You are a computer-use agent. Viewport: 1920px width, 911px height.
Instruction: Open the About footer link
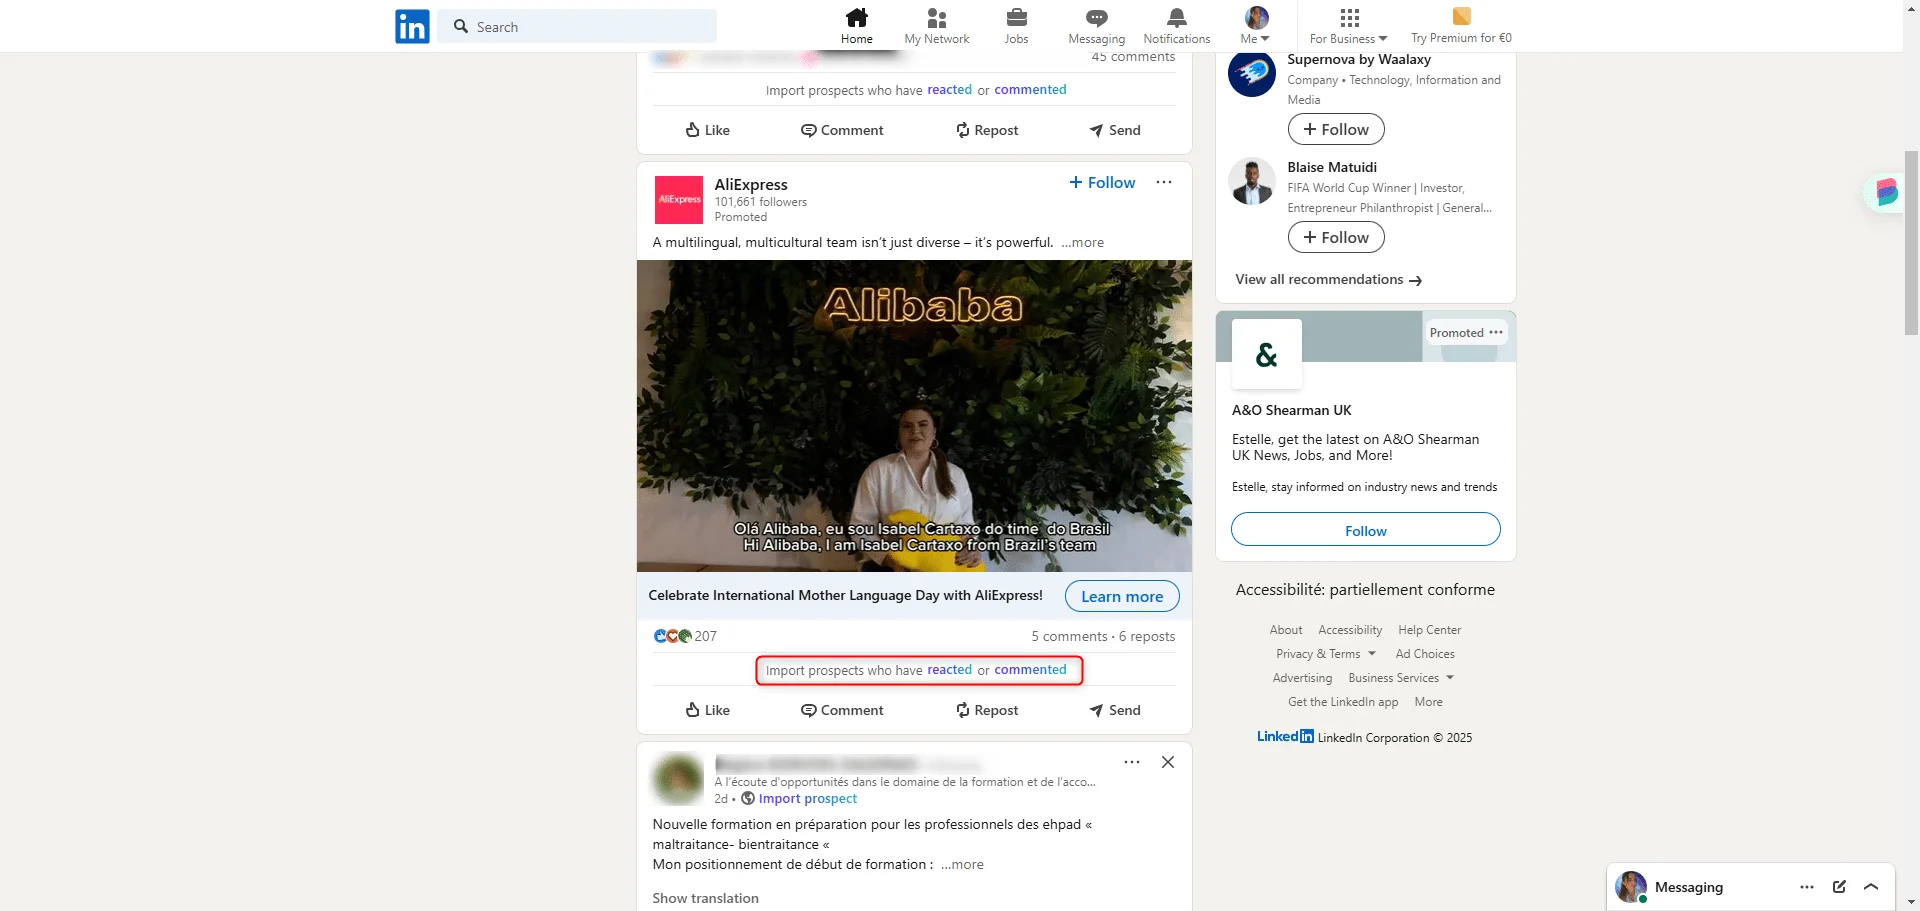(x=1286, y=630)
